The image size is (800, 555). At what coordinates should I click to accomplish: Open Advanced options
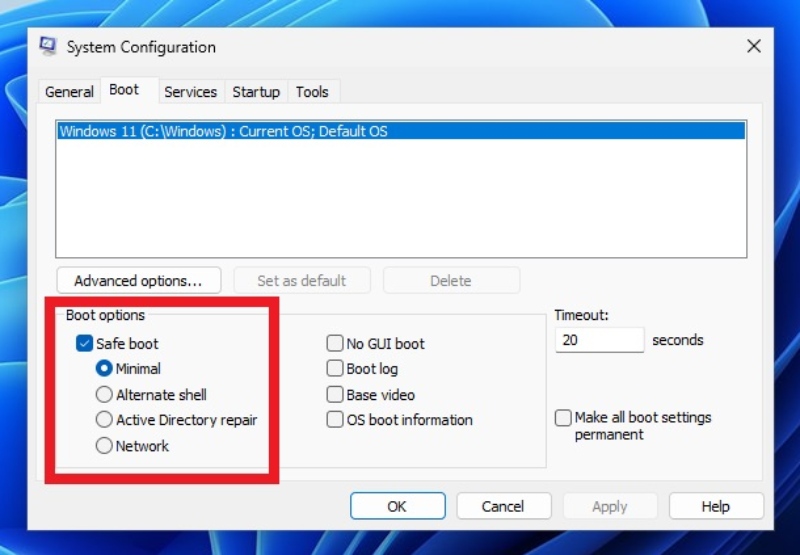138,281
